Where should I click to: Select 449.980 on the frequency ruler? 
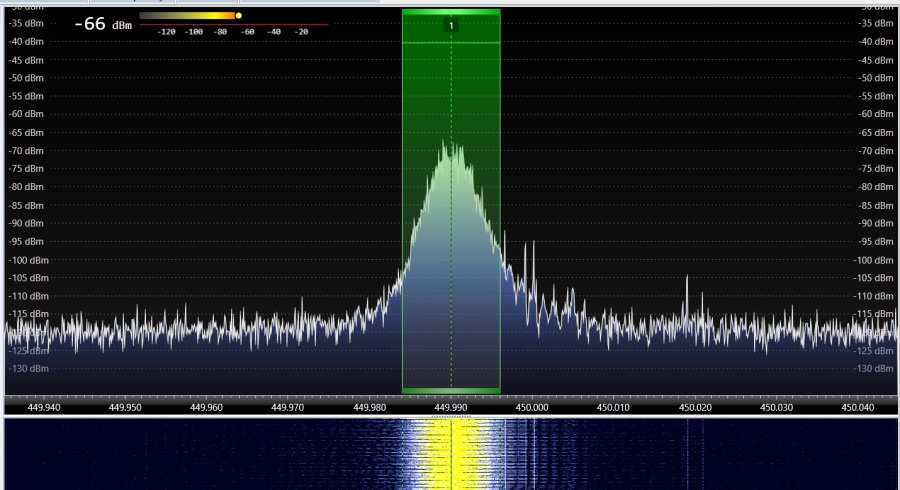[x=370, y=407]
